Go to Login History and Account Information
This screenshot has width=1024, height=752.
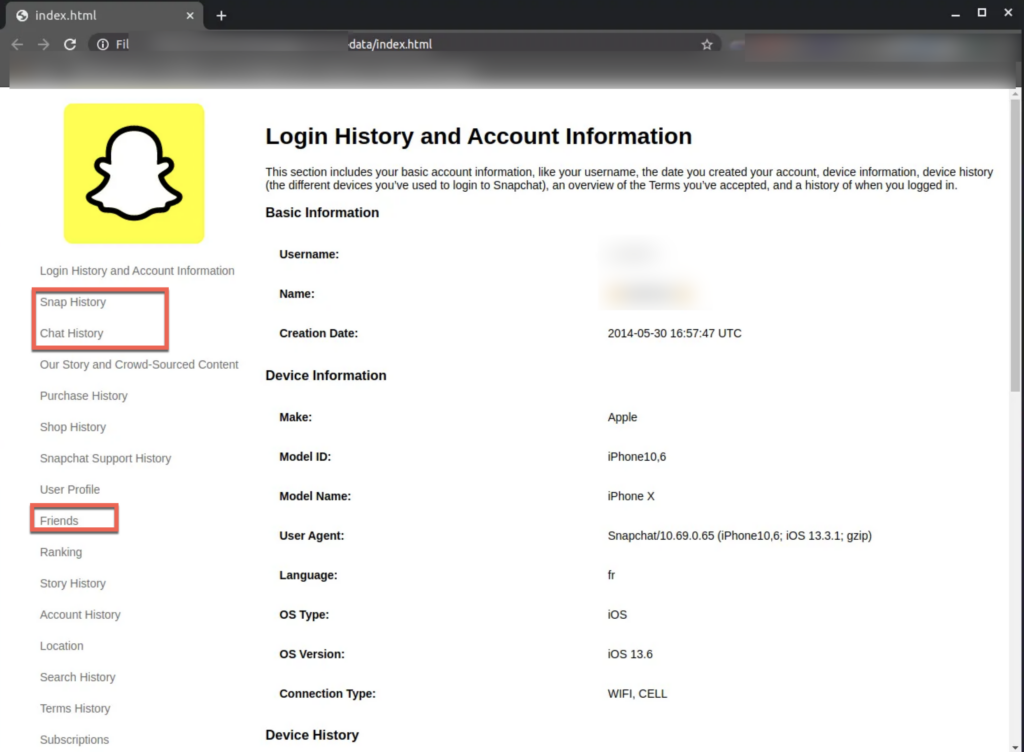(x=137, y=271)
